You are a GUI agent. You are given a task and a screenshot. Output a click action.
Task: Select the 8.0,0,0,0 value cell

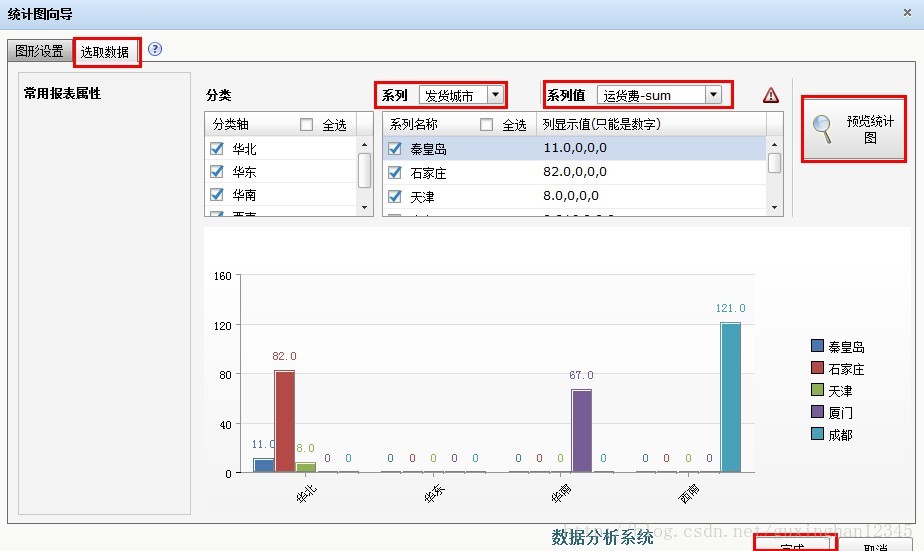[x=651, y=196]
